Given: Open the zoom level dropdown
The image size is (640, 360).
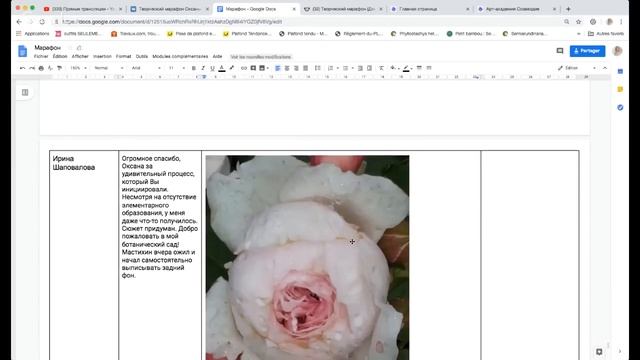Looking at the screenshot, I should pos(78,68).
